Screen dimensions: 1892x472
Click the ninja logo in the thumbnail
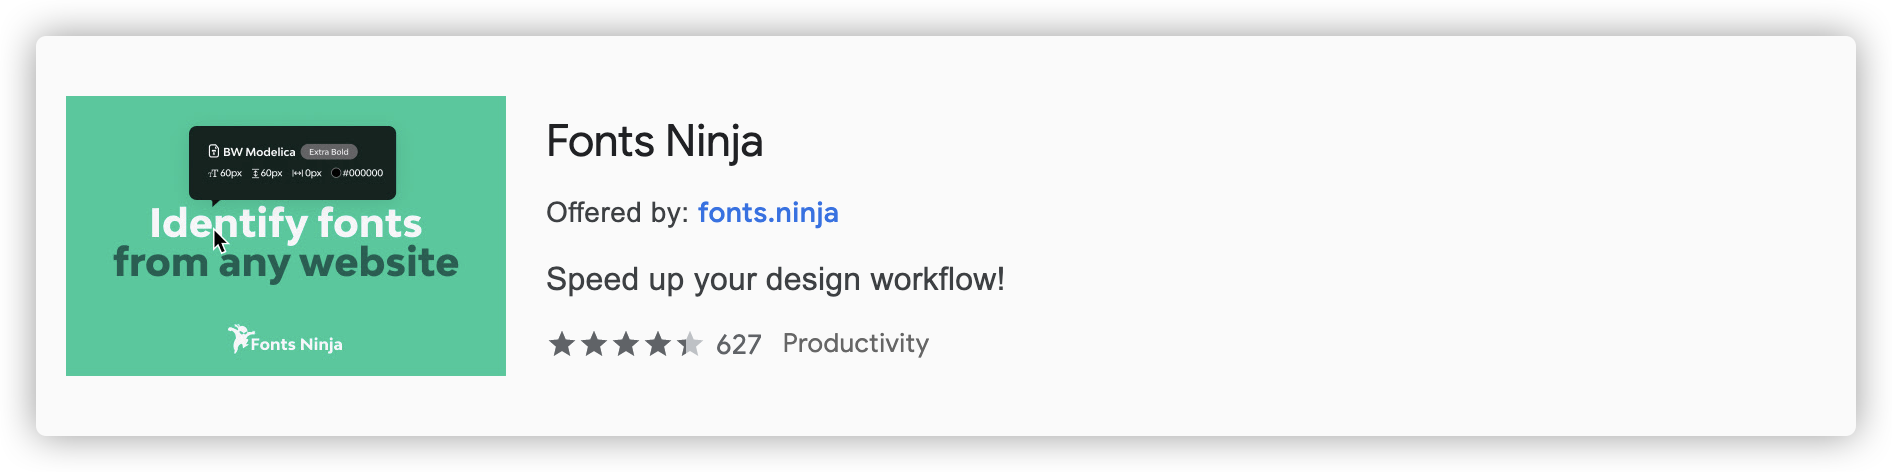[x=240, y=339]
